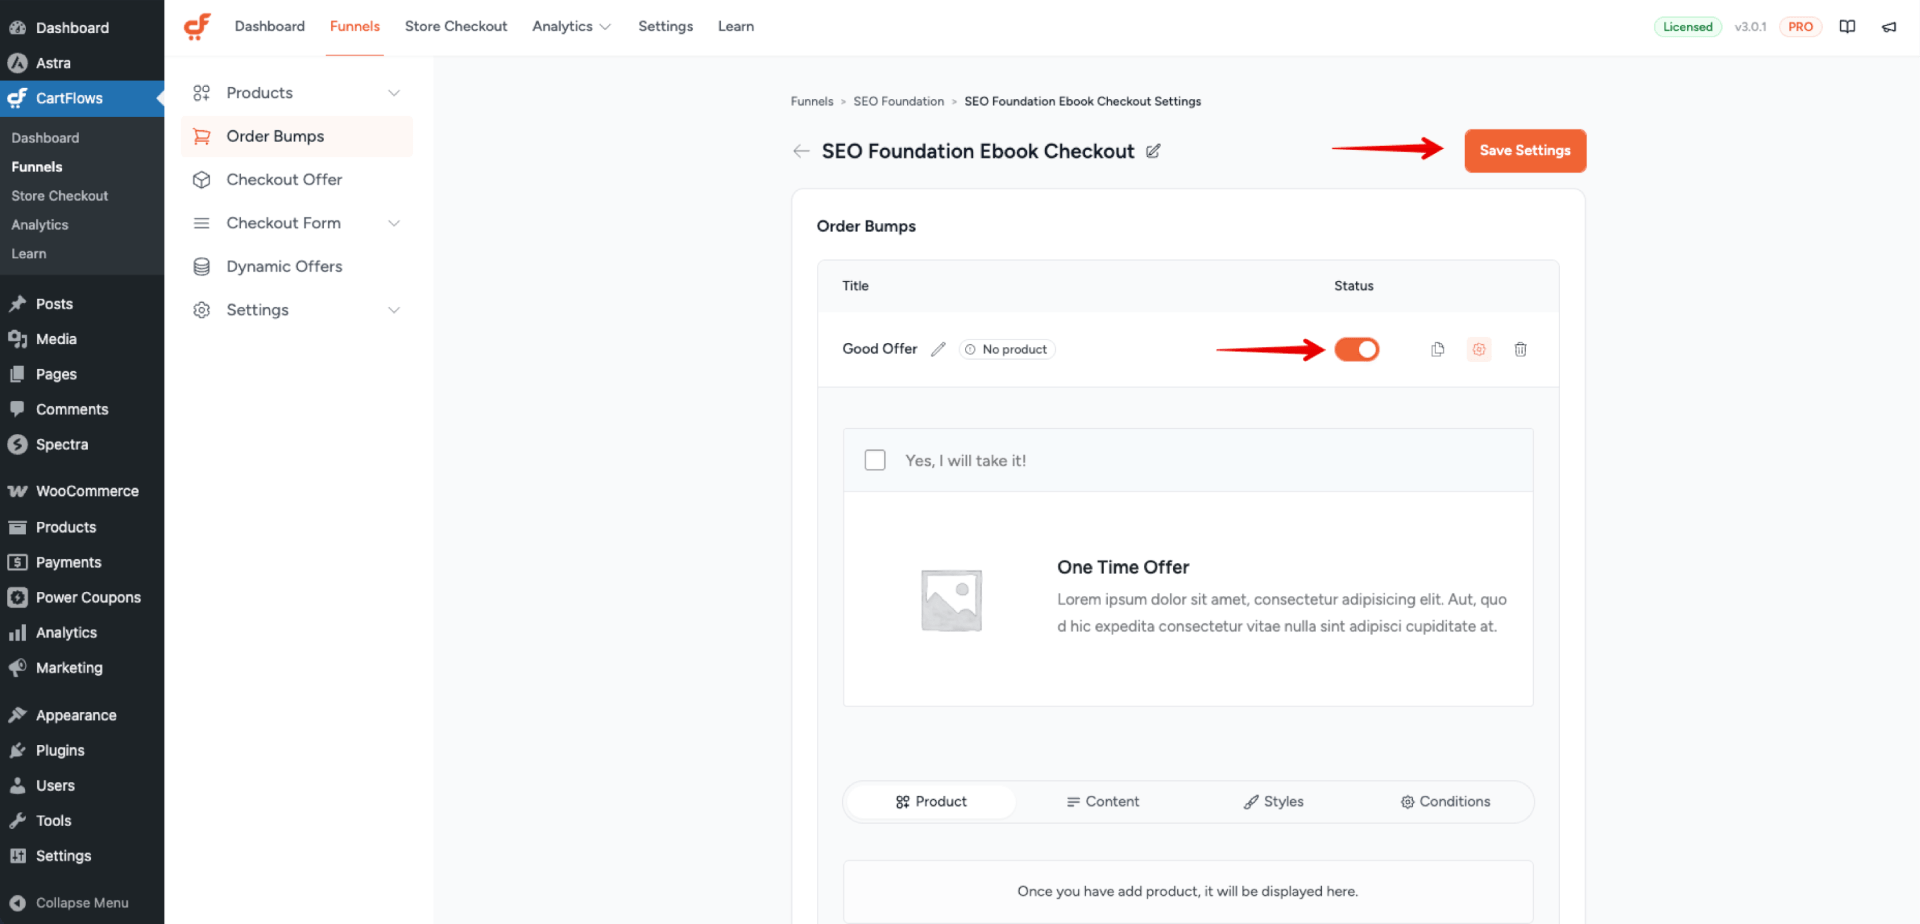
Task: Switch to the Product tab
Action: pyautogui.click(x=931, y=802)
